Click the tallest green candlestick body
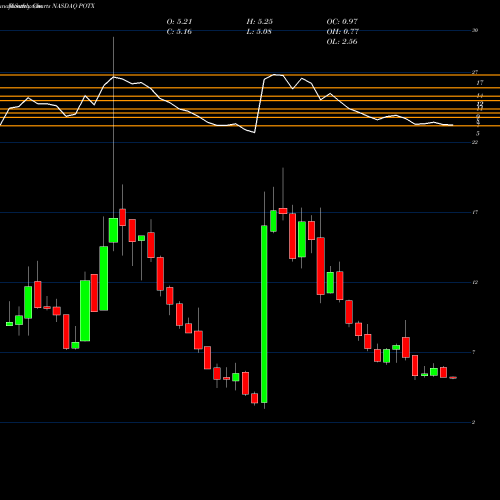 coord(264,314)
